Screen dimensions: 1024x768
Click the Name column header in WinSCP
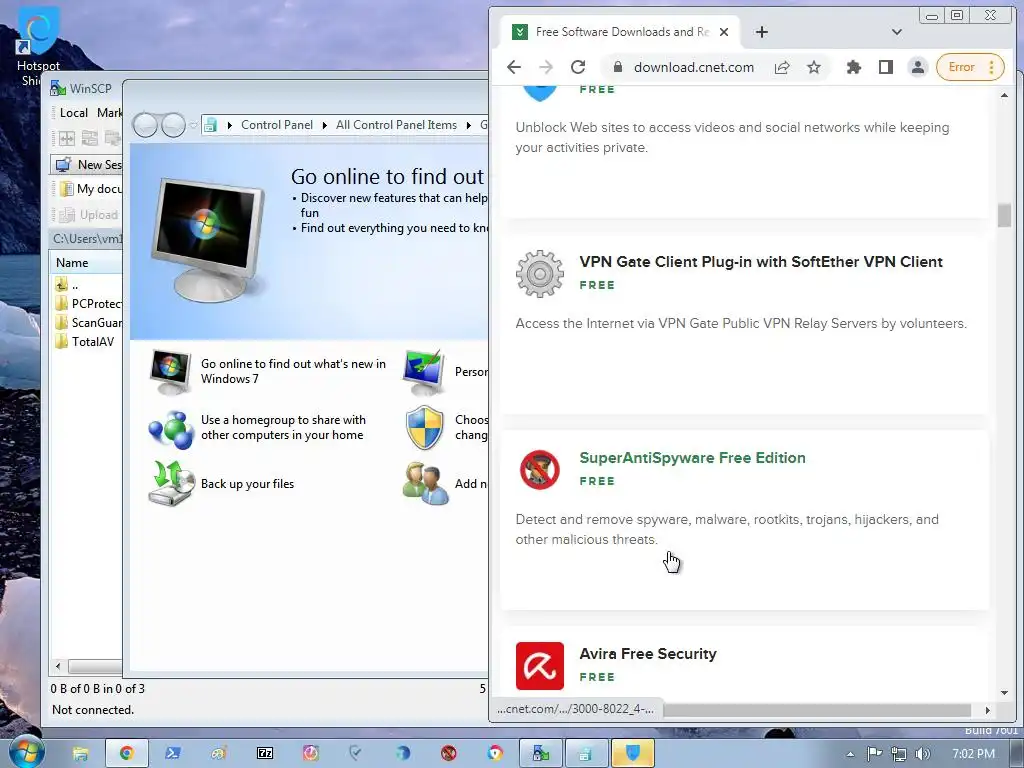(x=86, y=263)
